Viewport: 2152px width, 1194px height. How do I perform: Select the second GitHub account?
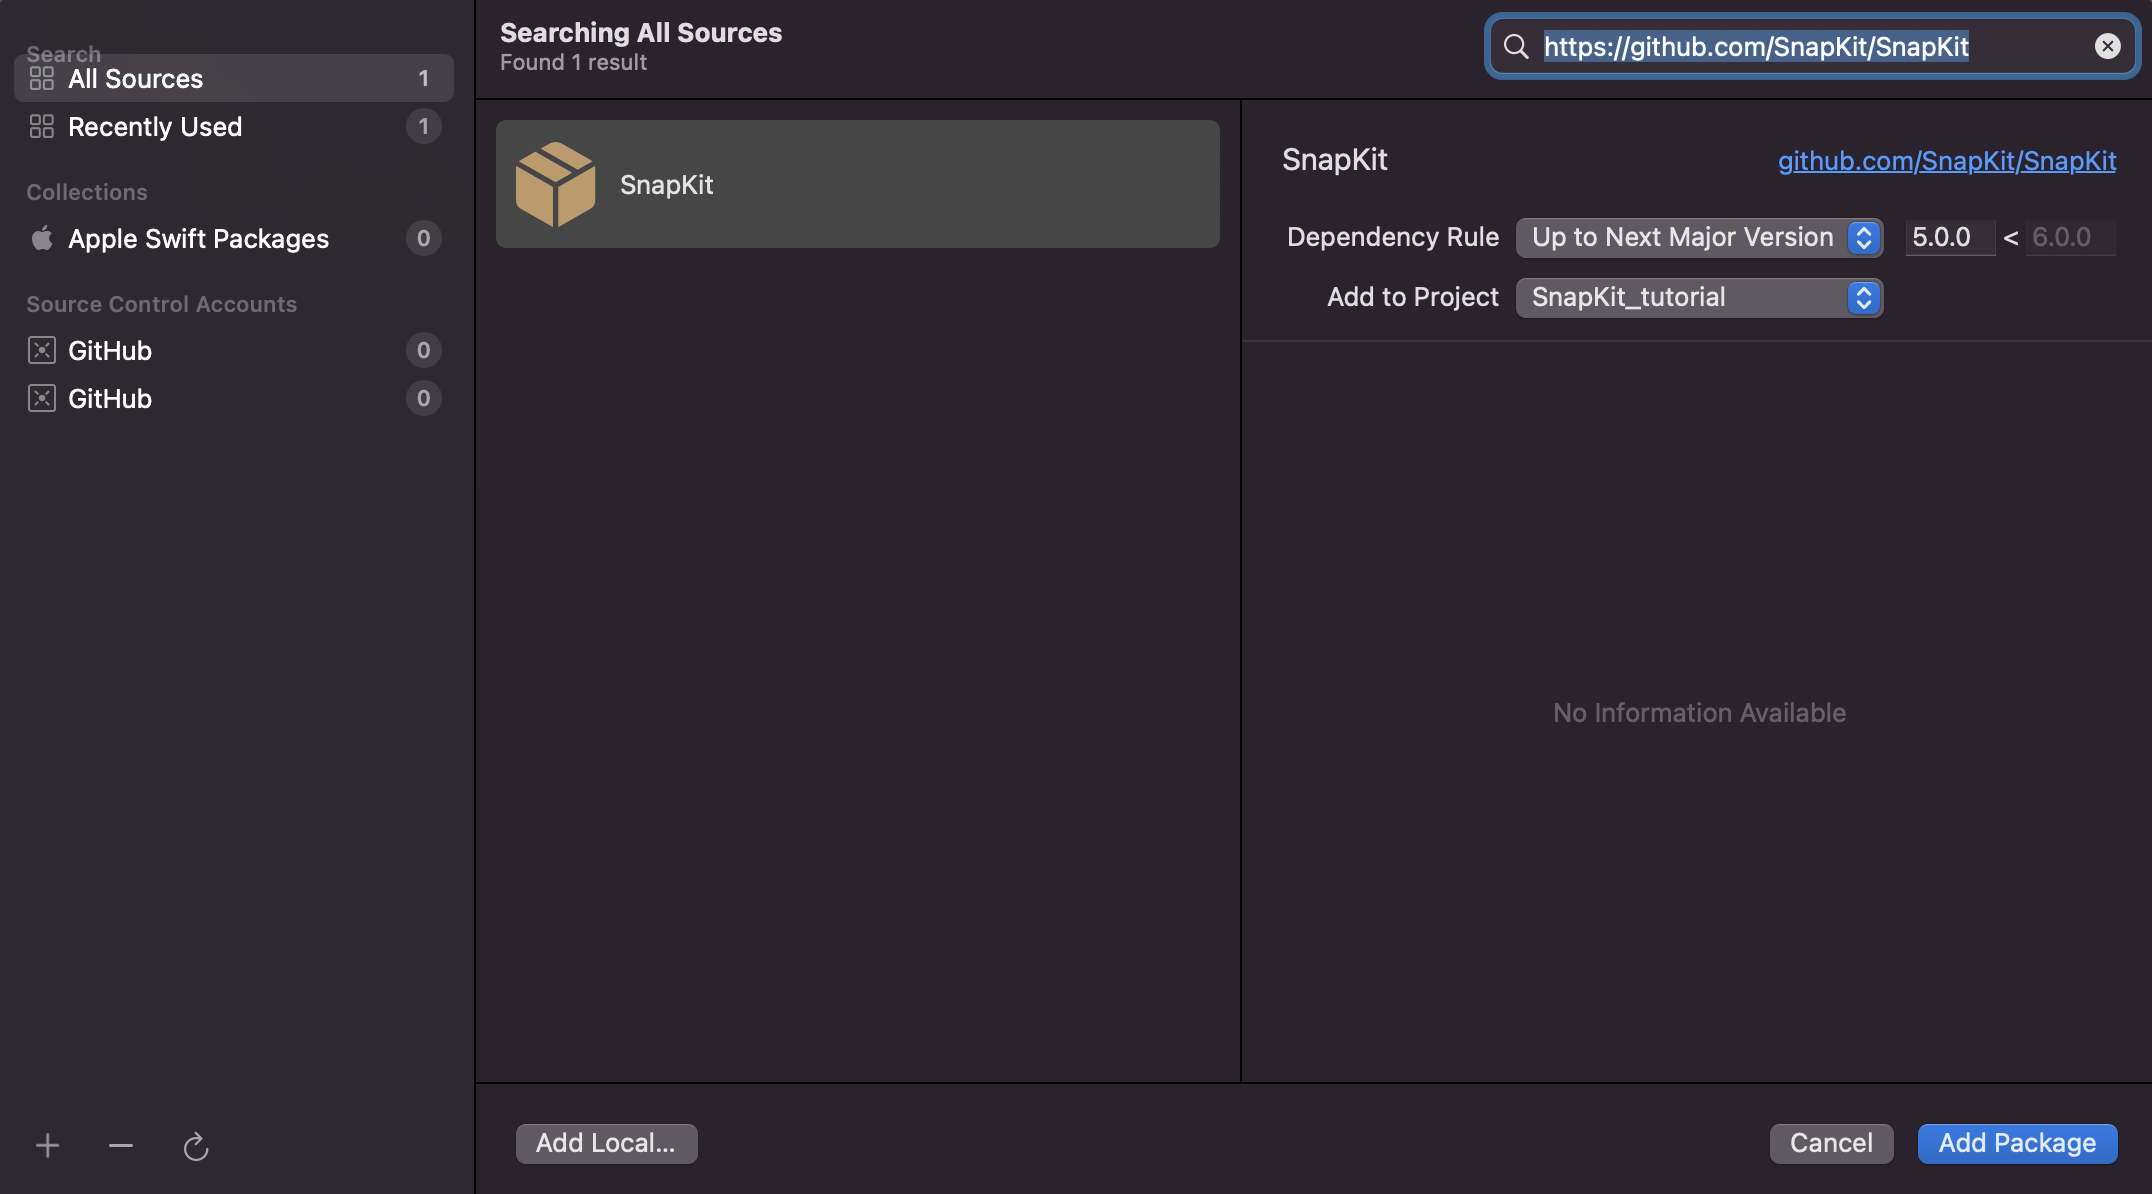[x=110, y=398]
